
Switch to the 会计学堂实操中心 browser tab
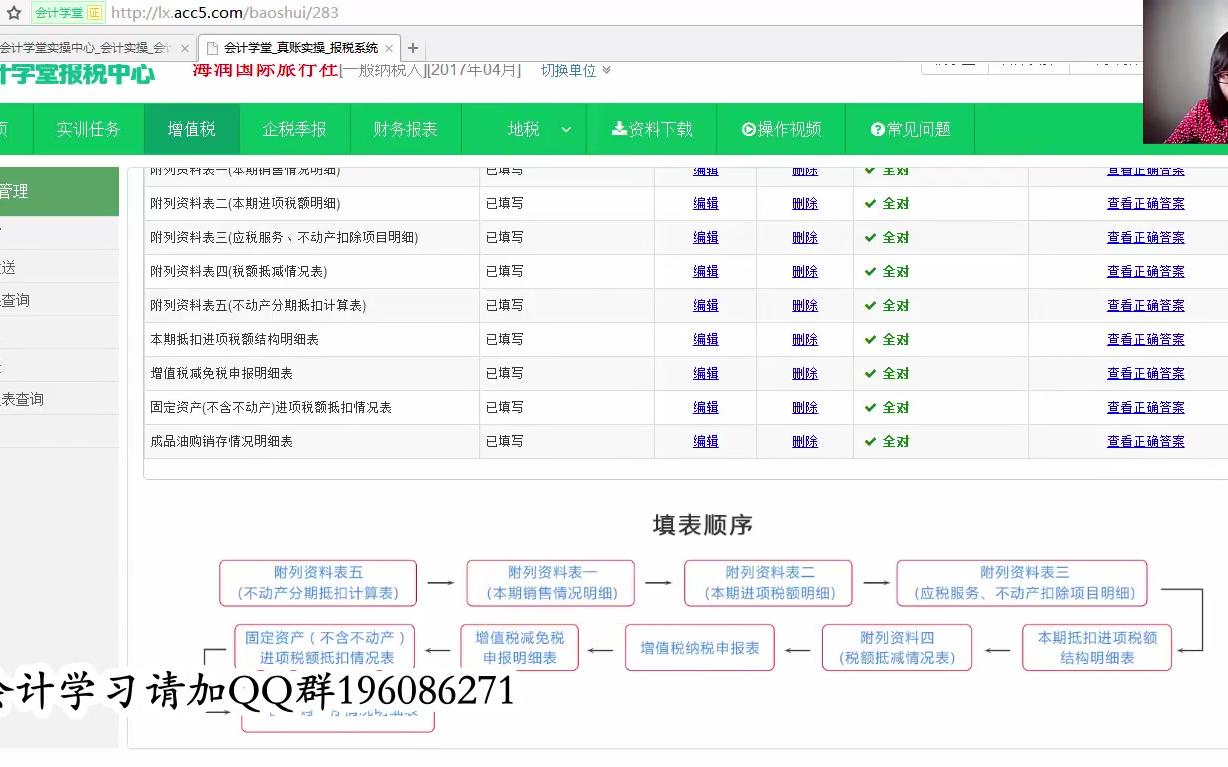point(90,46)
